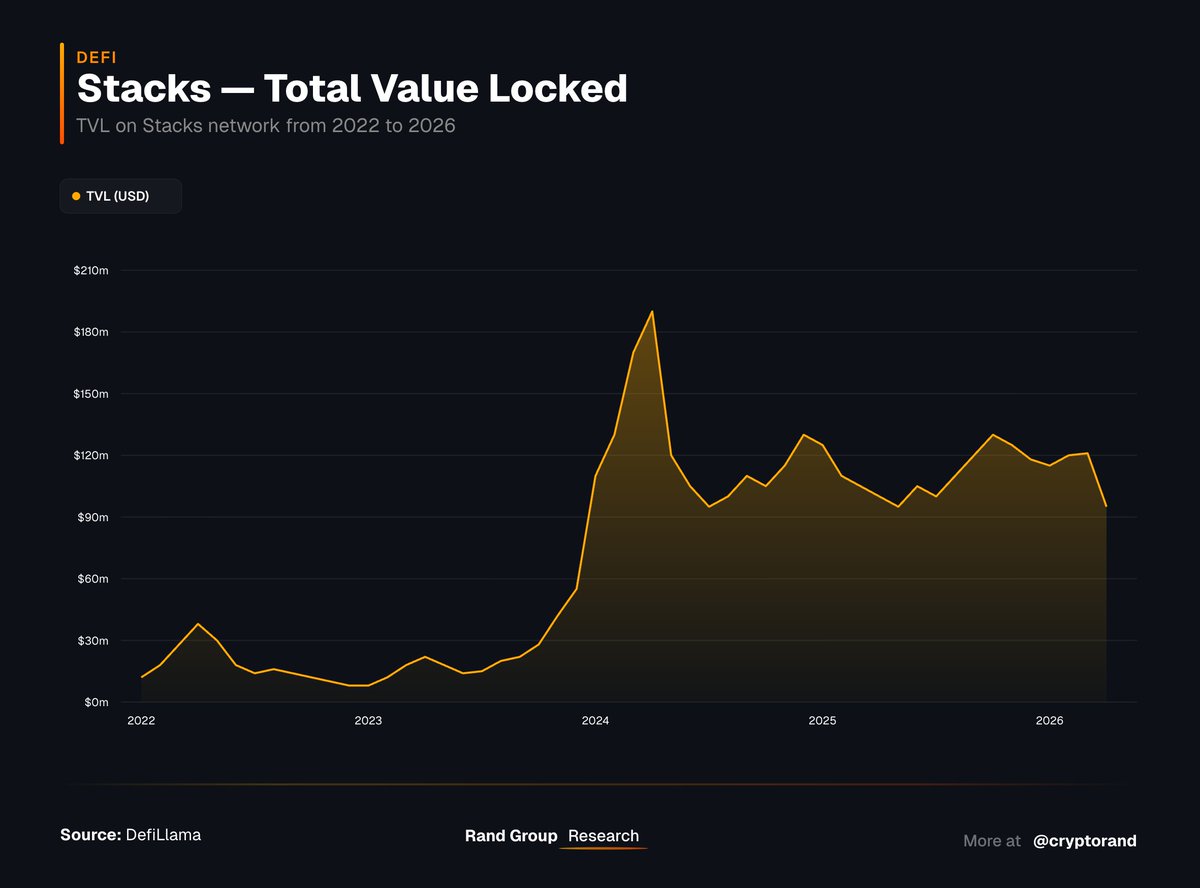Select the 2022 x-axis label
This screenshot has width=1200, height=888.
[x=141, y=721]
